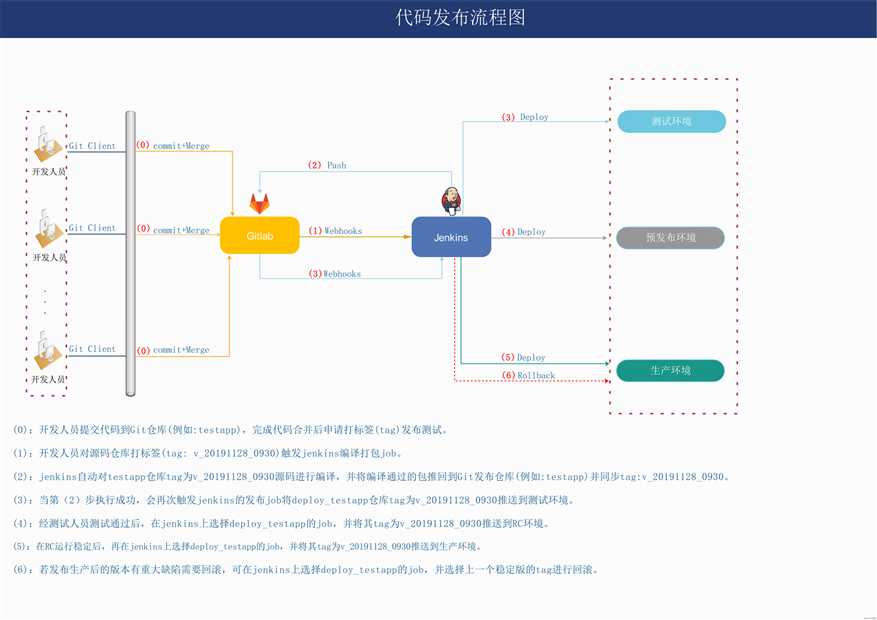
Task: Select the middle developer workstation icon
Action: coord(49,229)
